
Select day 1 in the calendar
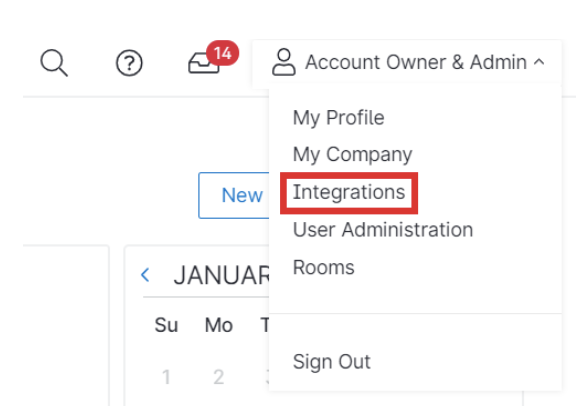point(166,377)
